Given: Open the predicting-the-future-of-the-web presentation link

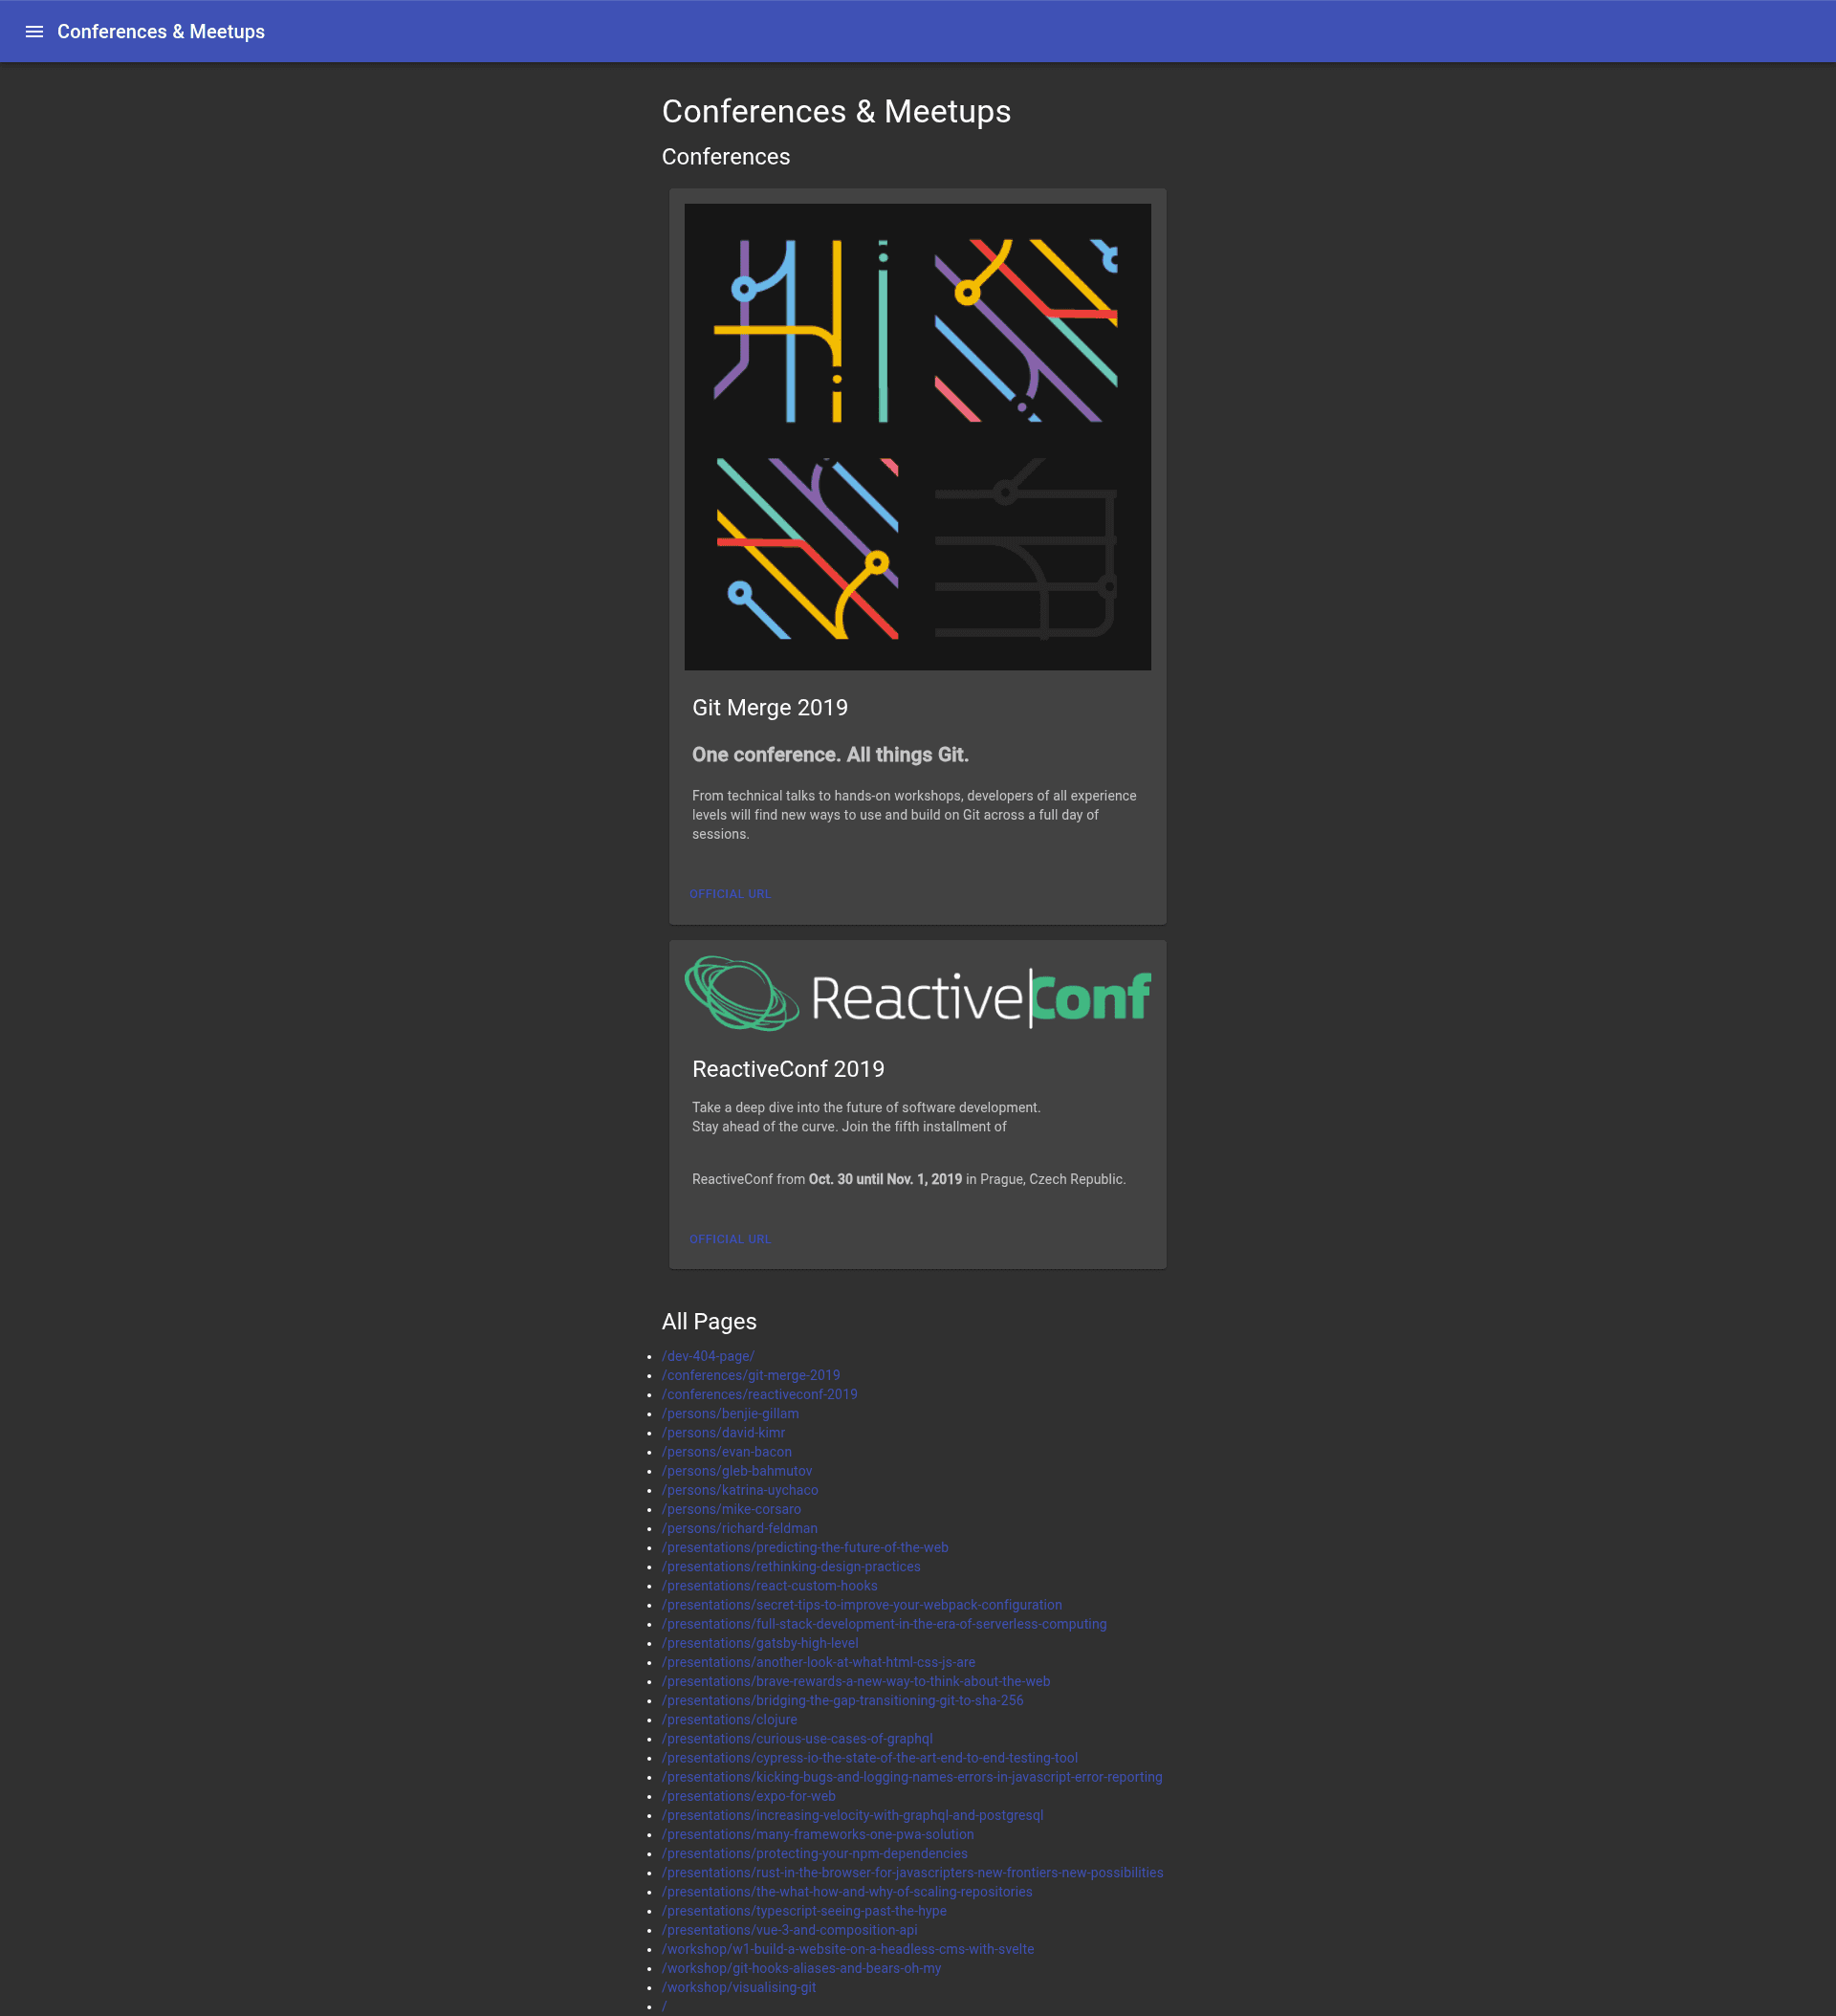Looking at the screenshot, I should click(x=805, y=1547).
